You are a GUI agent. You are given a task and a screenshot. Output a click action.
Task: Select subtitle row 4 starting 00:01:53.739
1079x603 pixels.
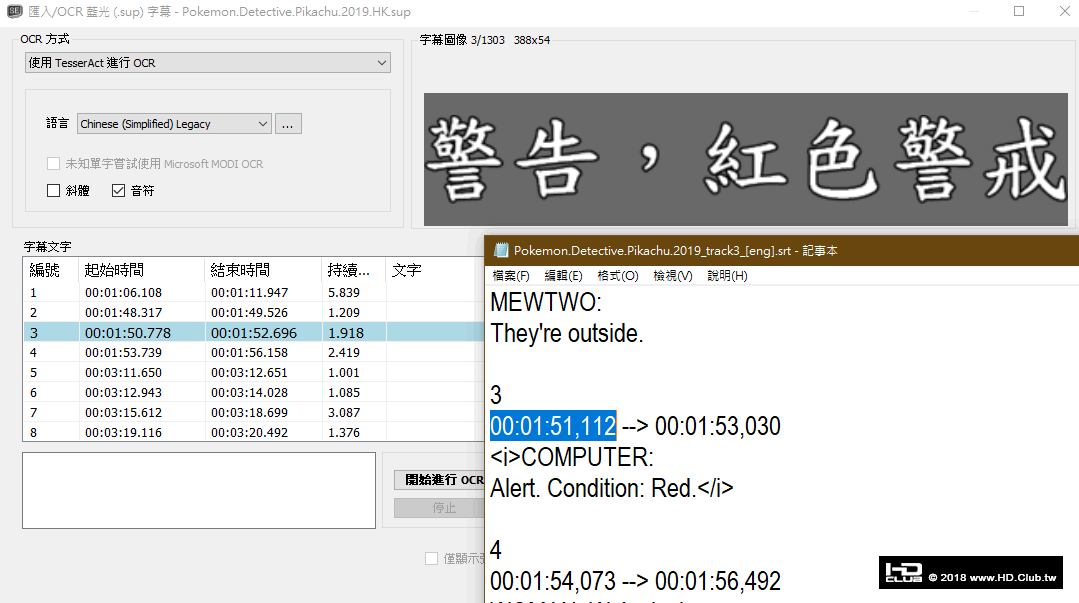(253, 352)
